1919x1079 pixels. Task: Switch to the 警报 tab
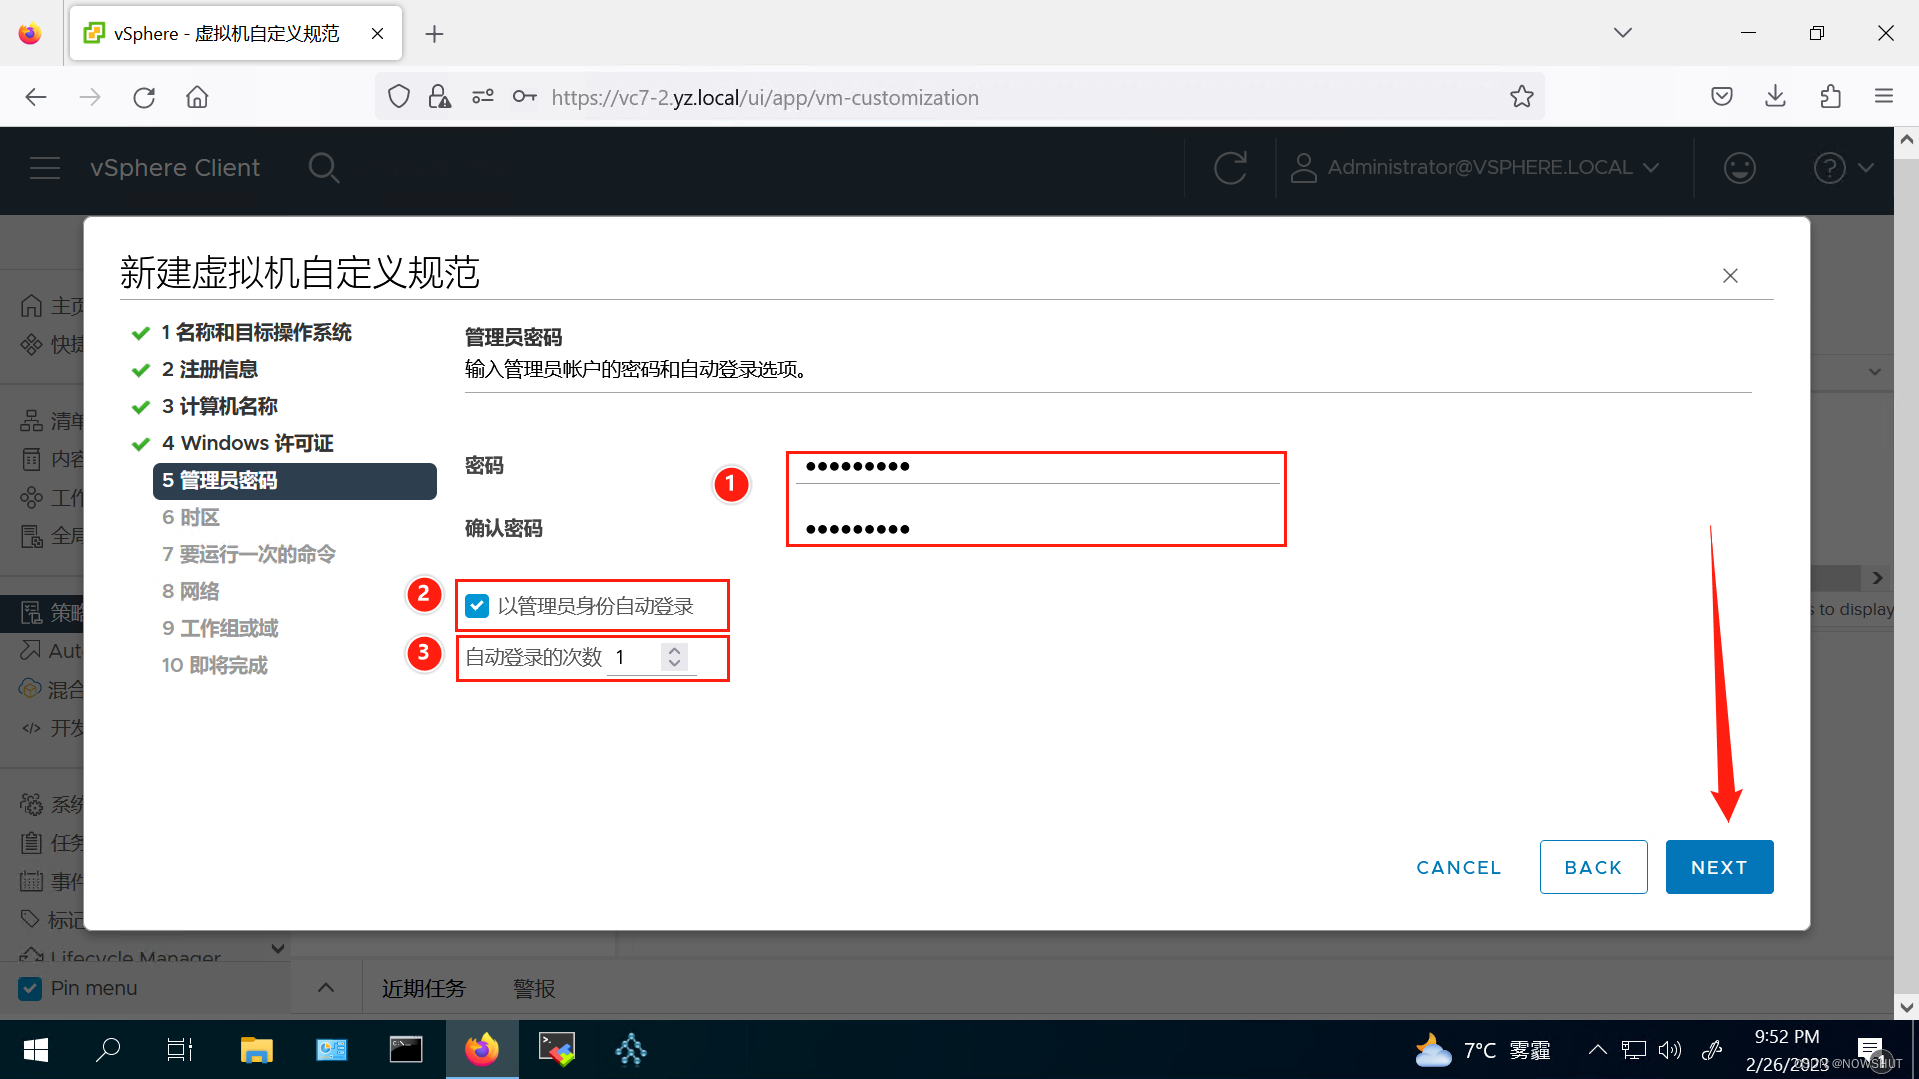tap(533, 988)
